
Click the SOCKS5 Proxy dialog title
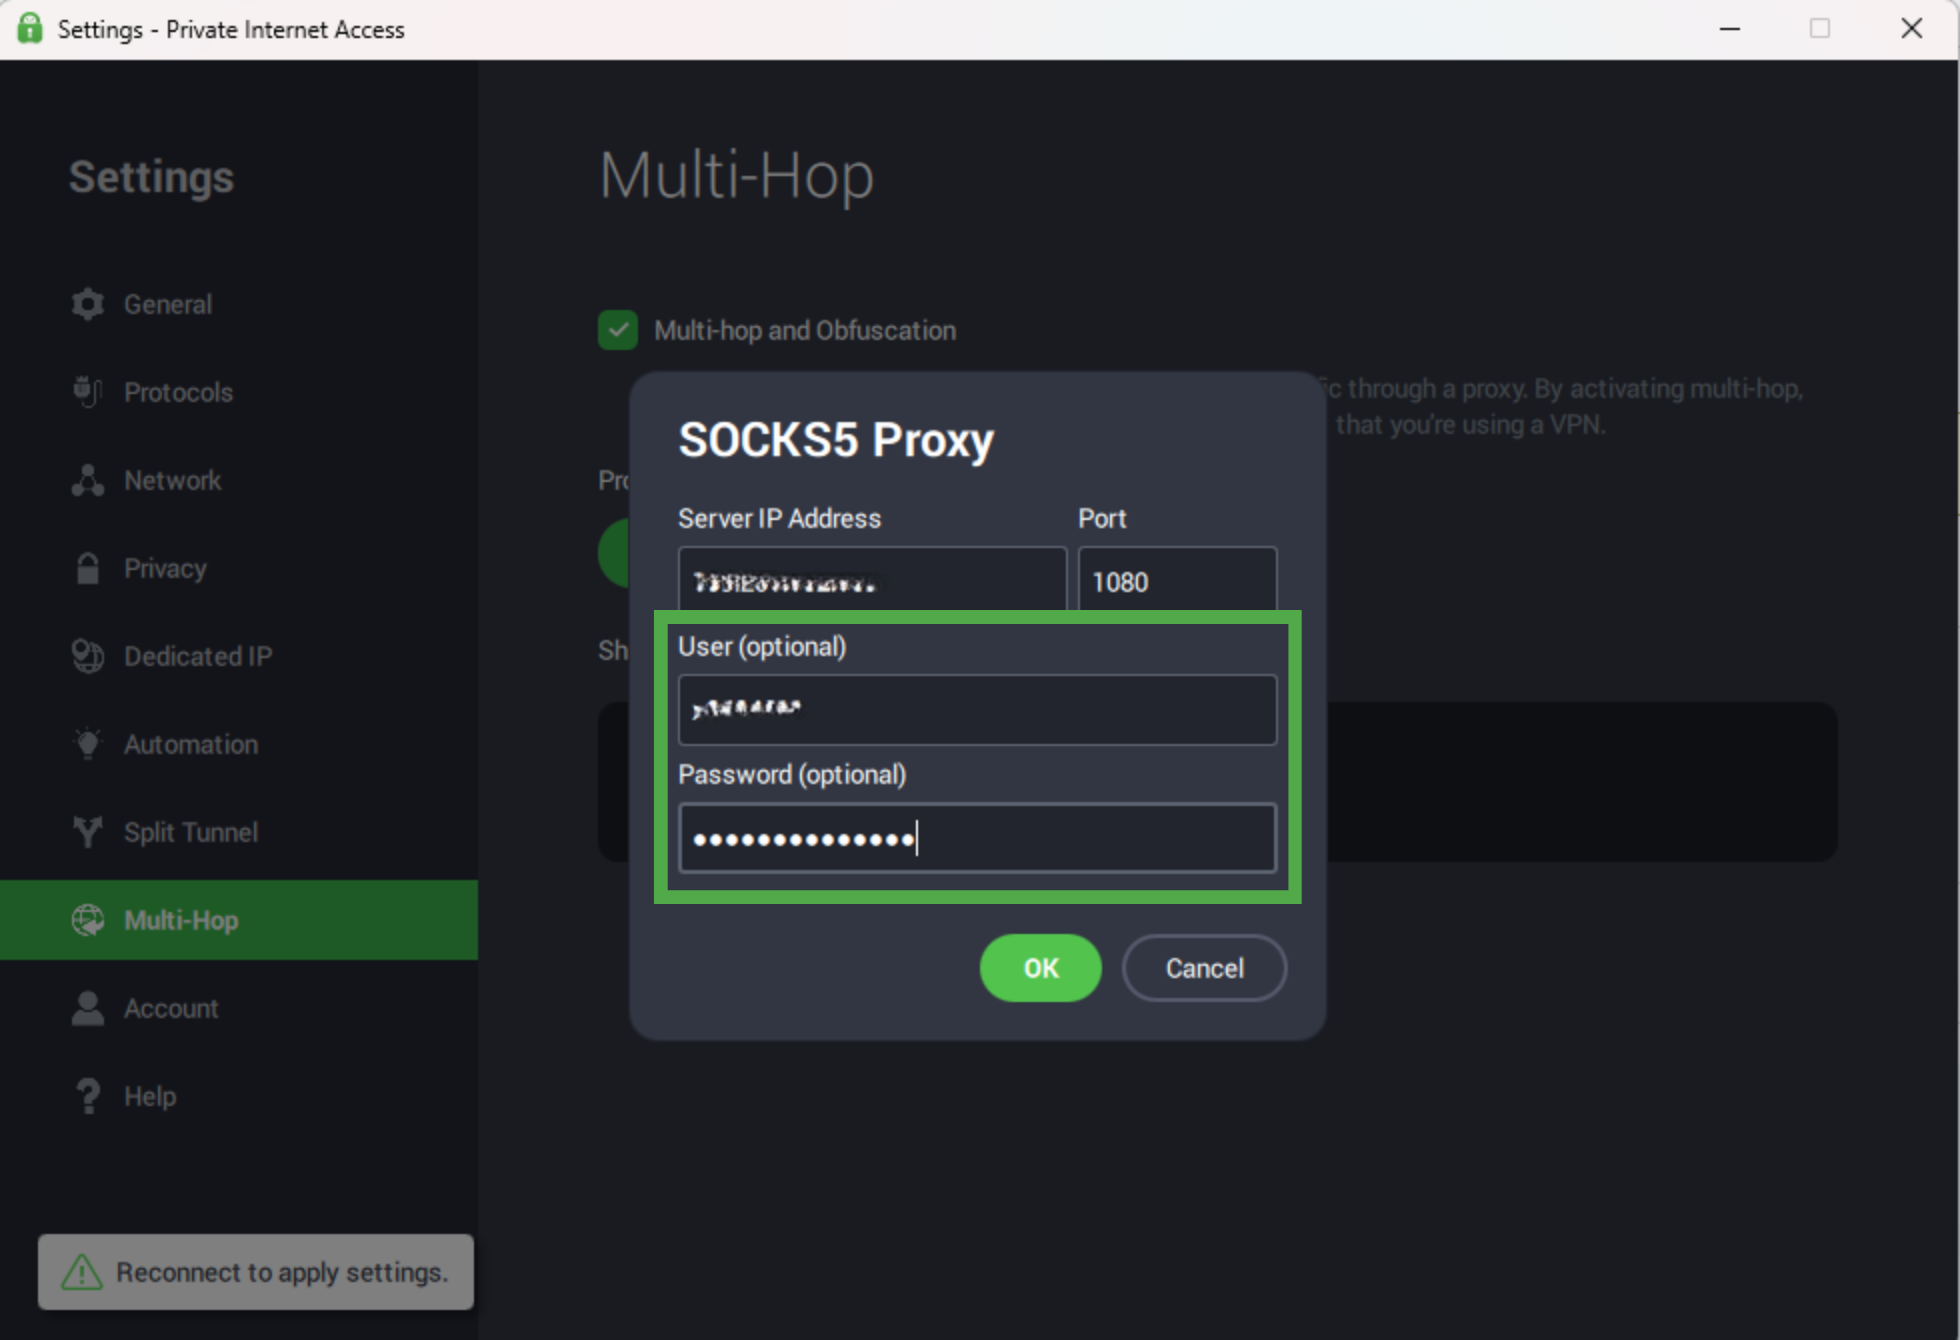pyautogui.click(x=836, y=440)
